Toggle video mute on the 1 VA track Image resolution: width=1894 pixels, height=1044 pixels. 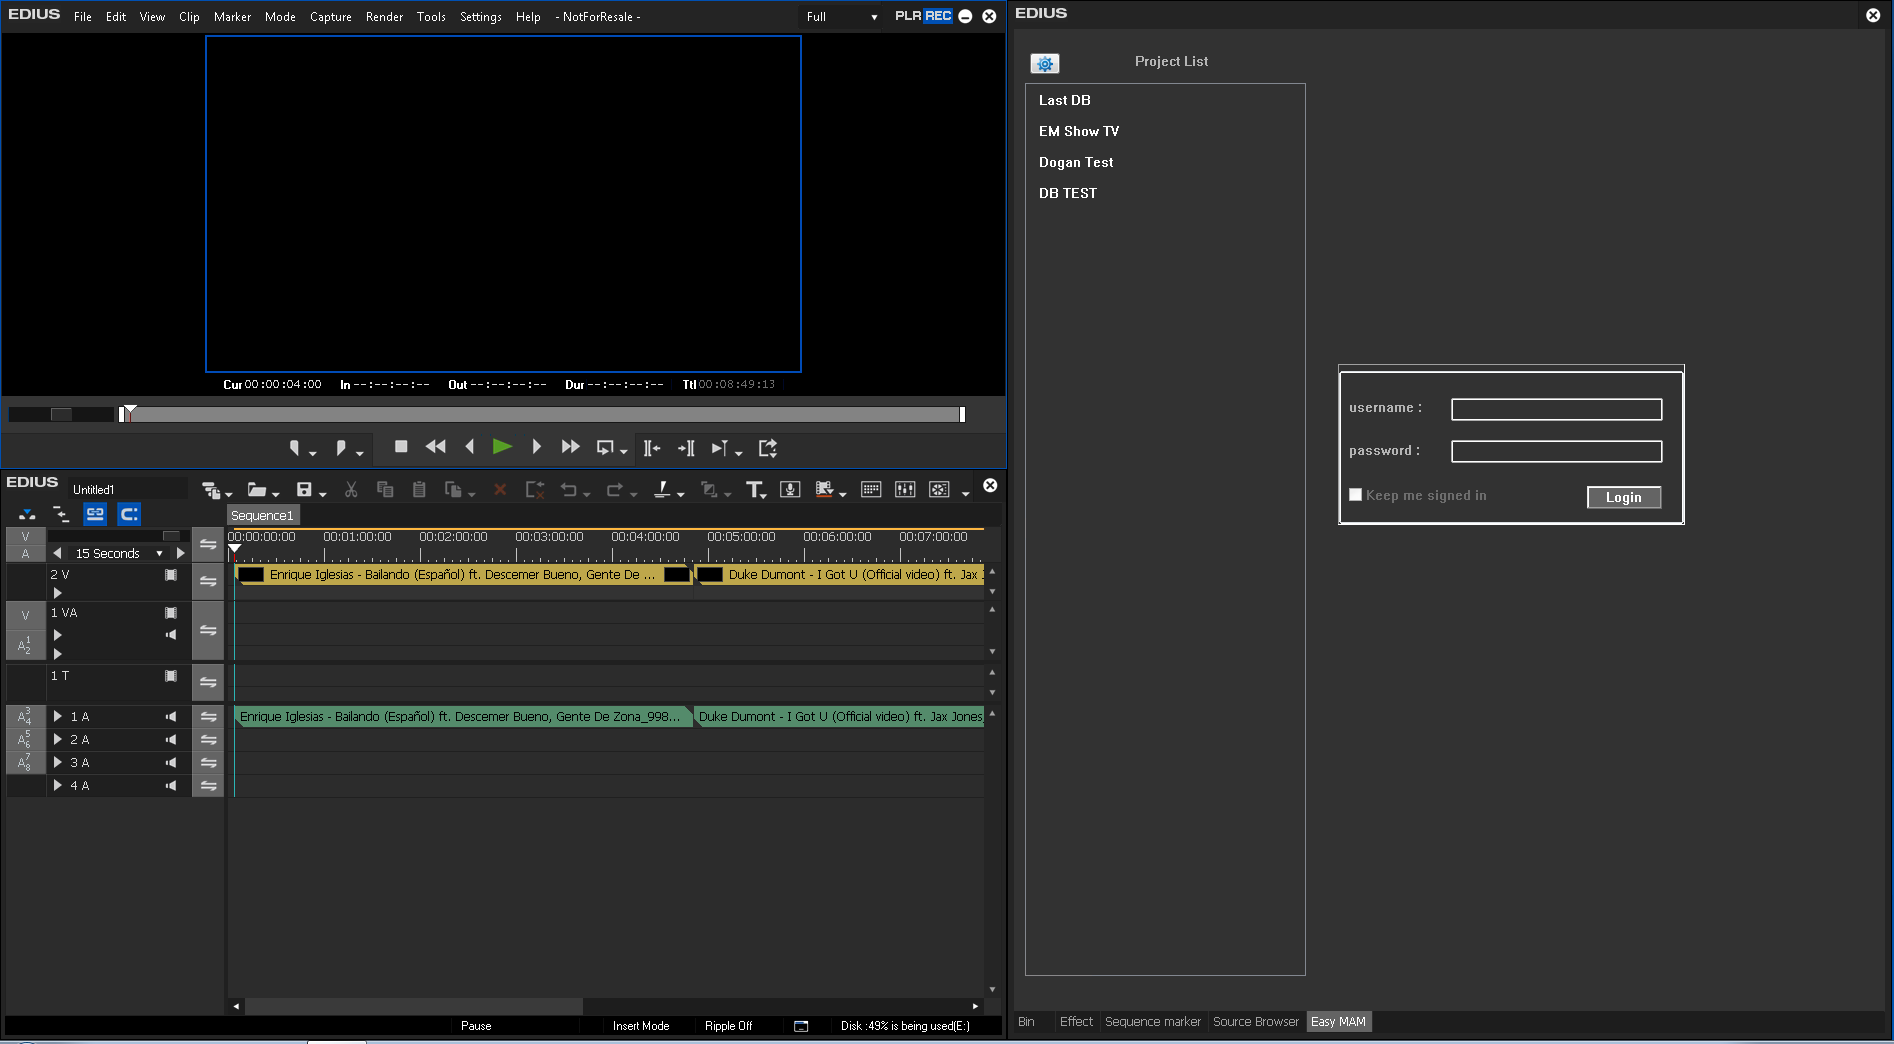click(x=171, y=613)
